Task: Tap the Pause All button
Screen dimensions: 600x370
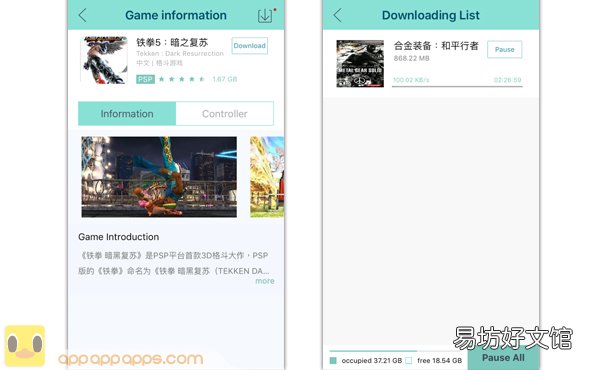Action: (503, 358)
